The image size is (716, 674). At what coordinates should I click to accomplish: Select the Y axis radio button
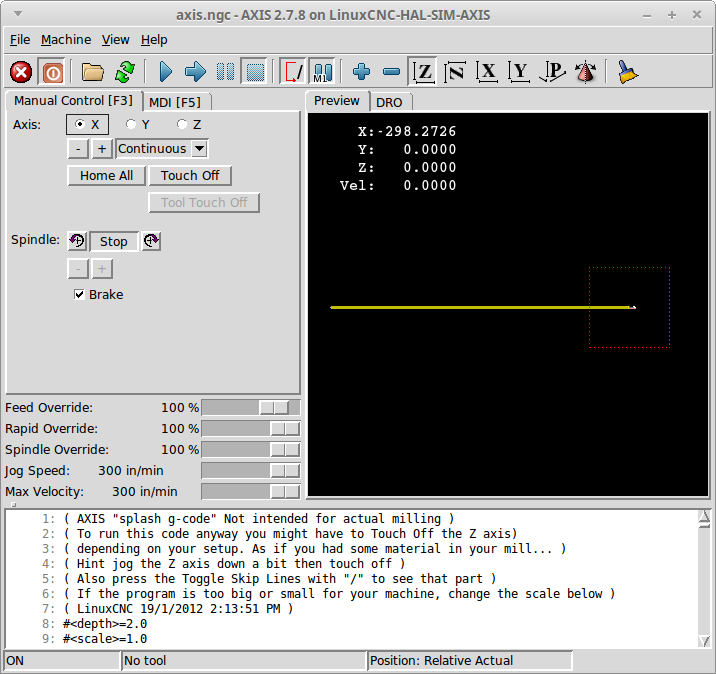point(131,124)
